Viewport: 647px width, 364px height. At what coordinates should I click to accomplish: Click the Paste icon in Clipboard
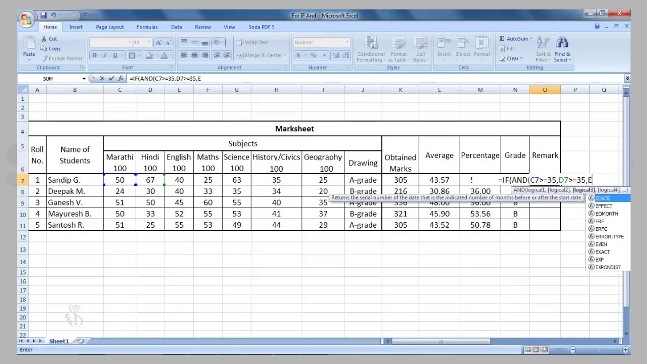[x=29, y=48]
